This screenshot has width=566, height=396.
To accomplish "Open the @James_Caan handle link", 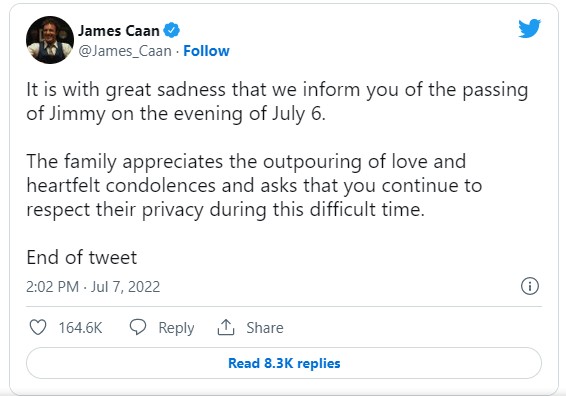I will pos(125,51).
